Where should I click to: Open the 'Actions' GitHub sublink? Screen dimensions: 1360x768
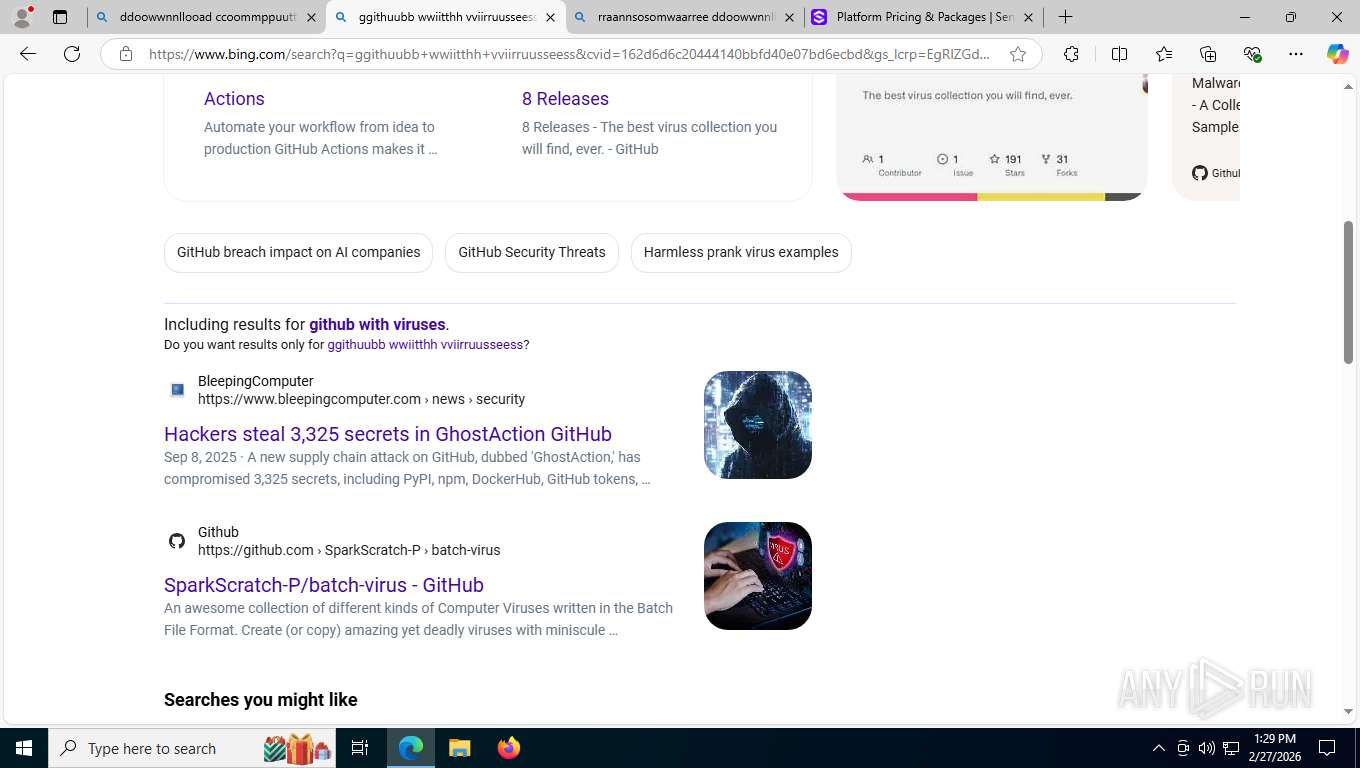234,98
